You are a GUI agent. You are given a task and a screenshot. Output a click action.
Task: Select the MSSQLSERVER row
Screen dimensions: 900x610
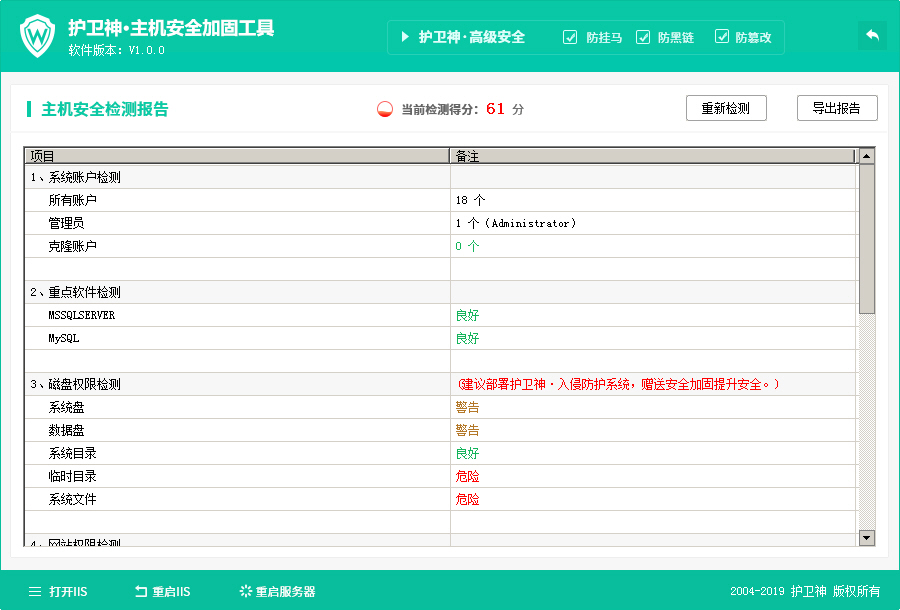(441, 315)
